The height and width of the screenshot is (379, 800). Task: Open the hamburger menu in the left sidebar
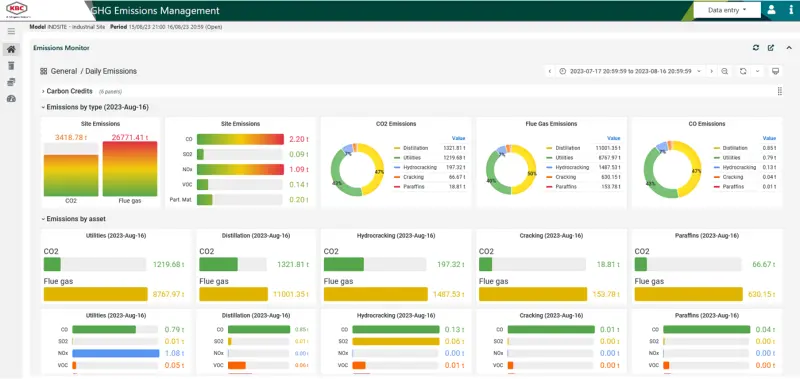[11, 32]
